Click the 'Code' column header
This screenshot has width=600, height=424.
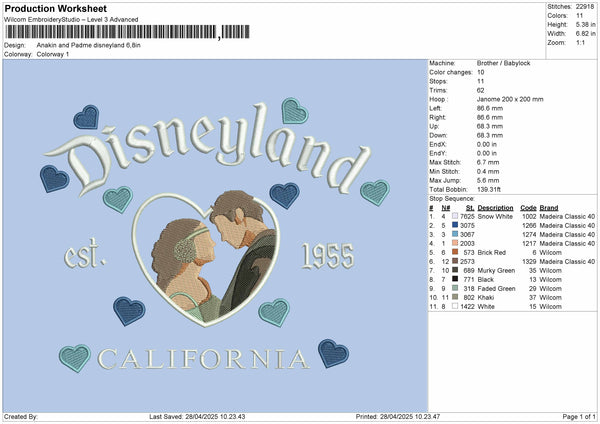pyautogui.click(x=528, y=208)
